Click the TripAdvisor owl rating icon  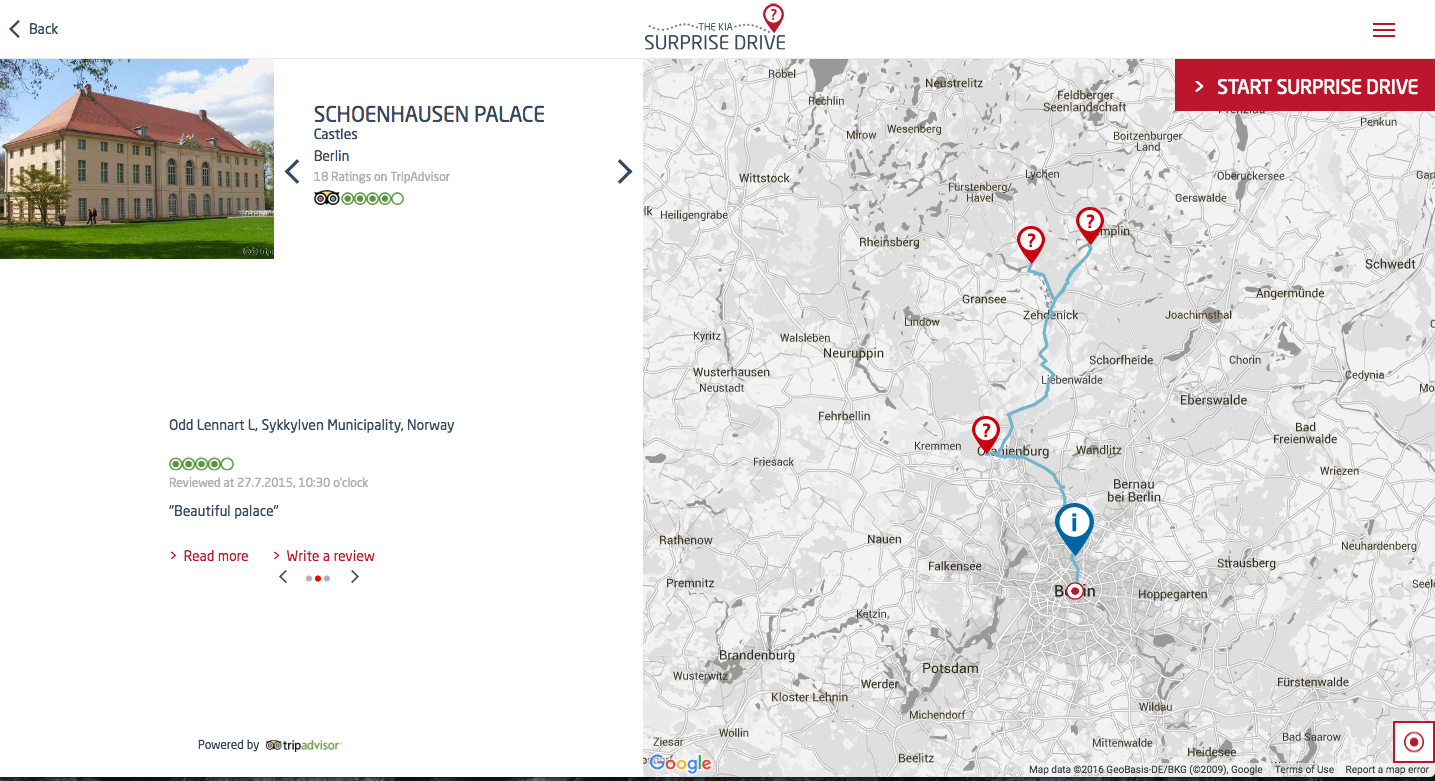pos(327,198)
